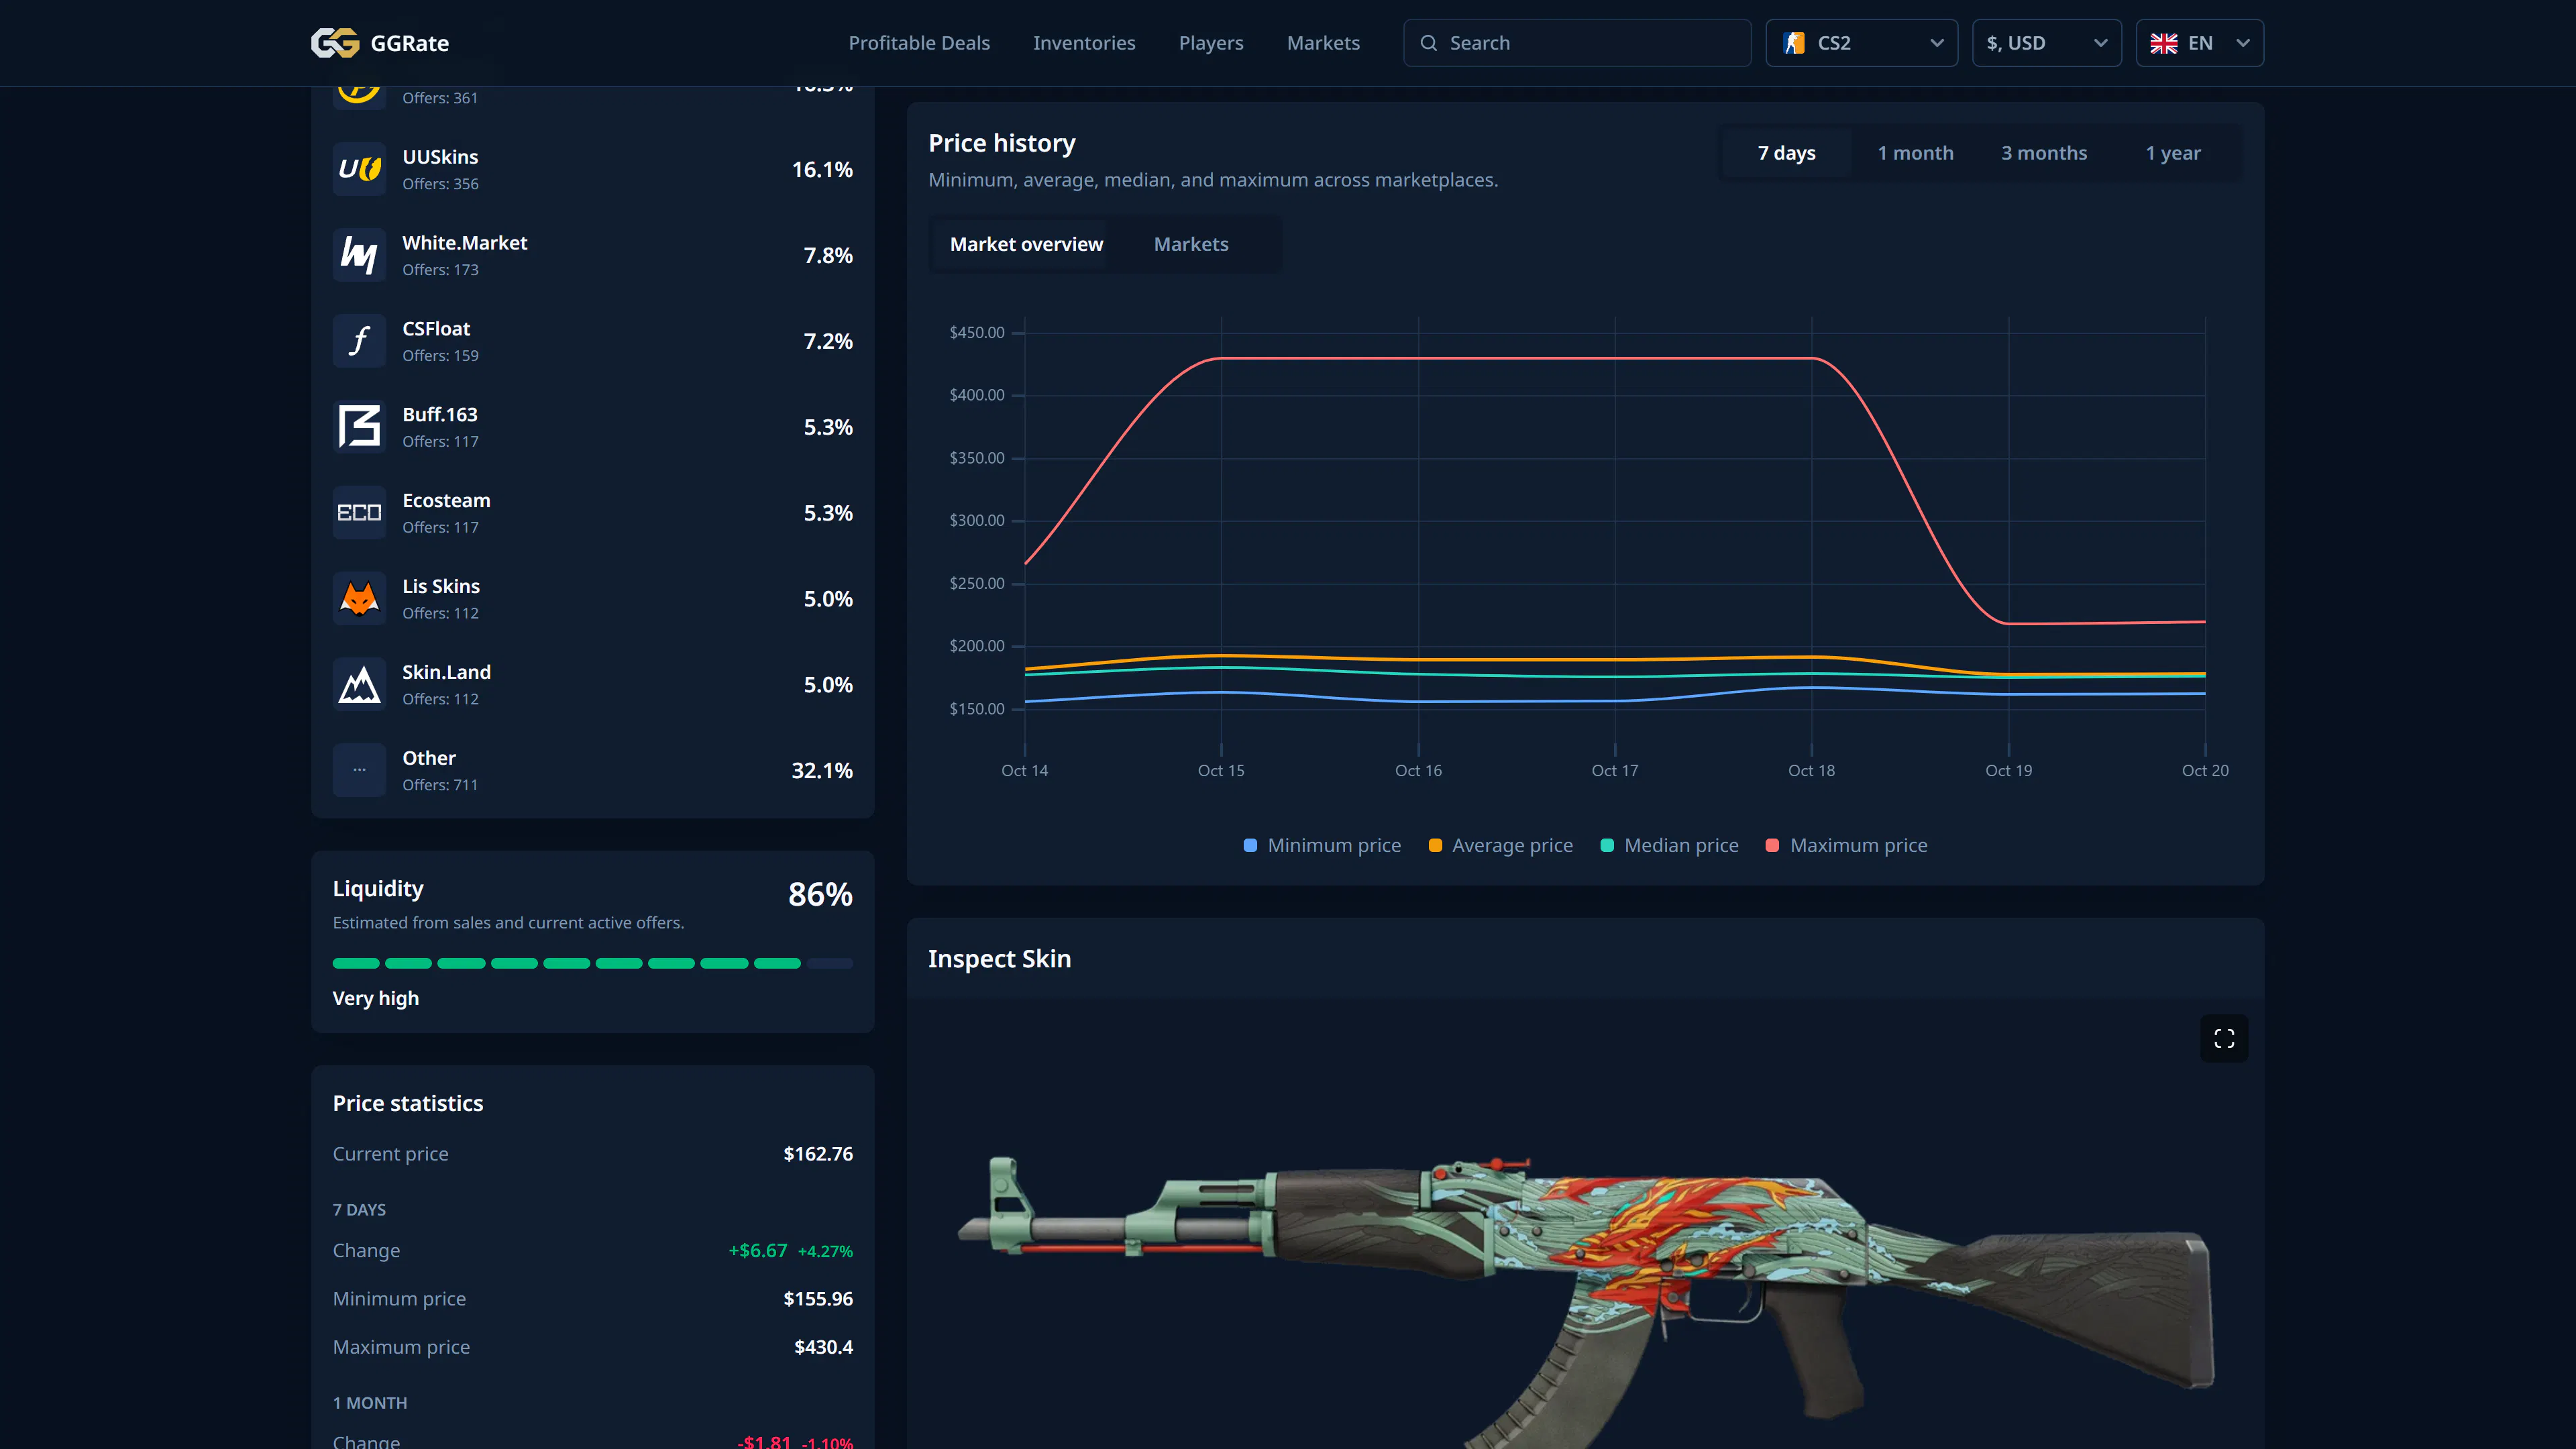Open fullscreen skin inspect view
Image resolution: width=2576 pixels, height=1449 pixels.
[2224, 1039]
